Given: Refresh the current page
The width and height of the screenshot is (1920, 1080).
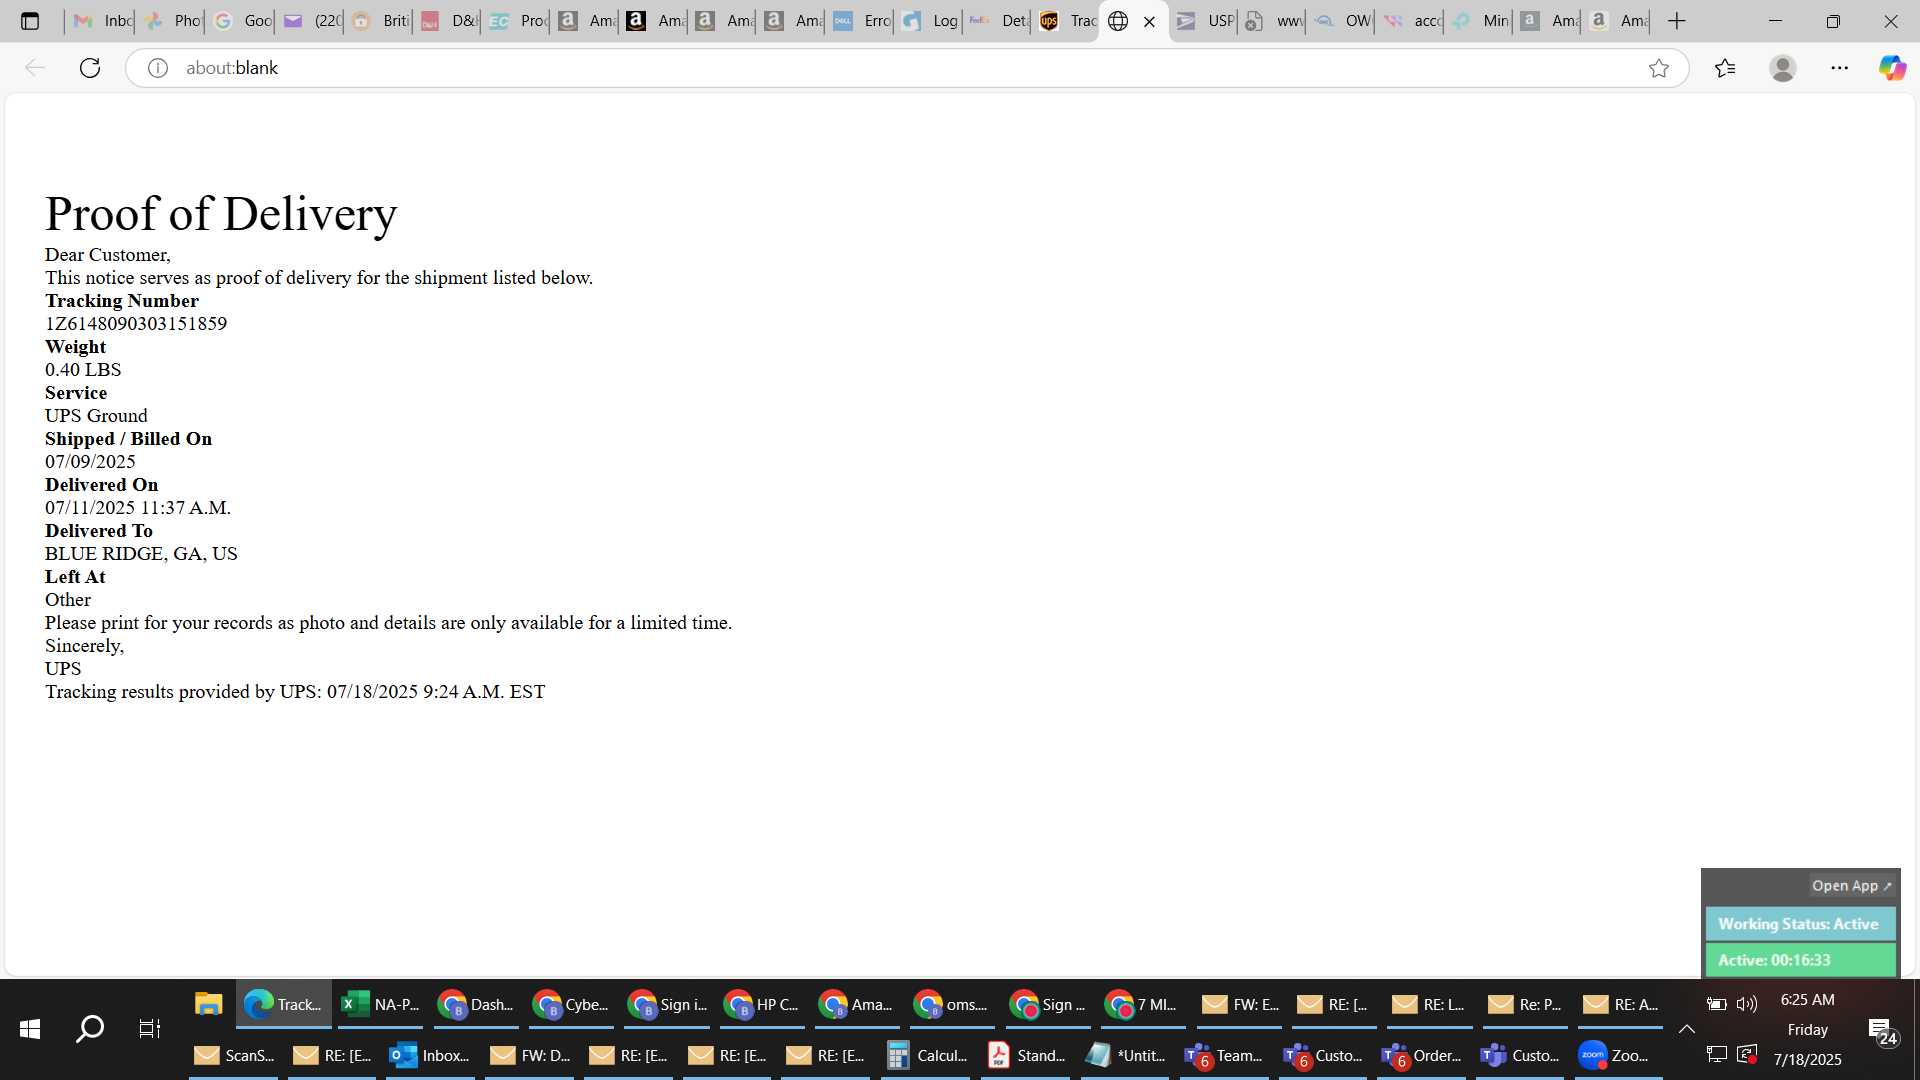Looking at the screenshot, I should 90,68.
